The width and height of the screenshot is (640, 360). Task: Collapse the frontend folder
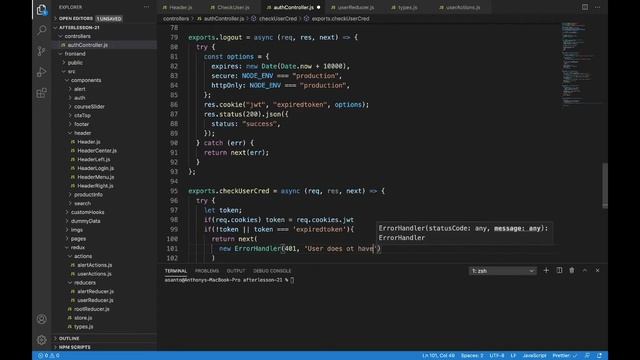75,54
